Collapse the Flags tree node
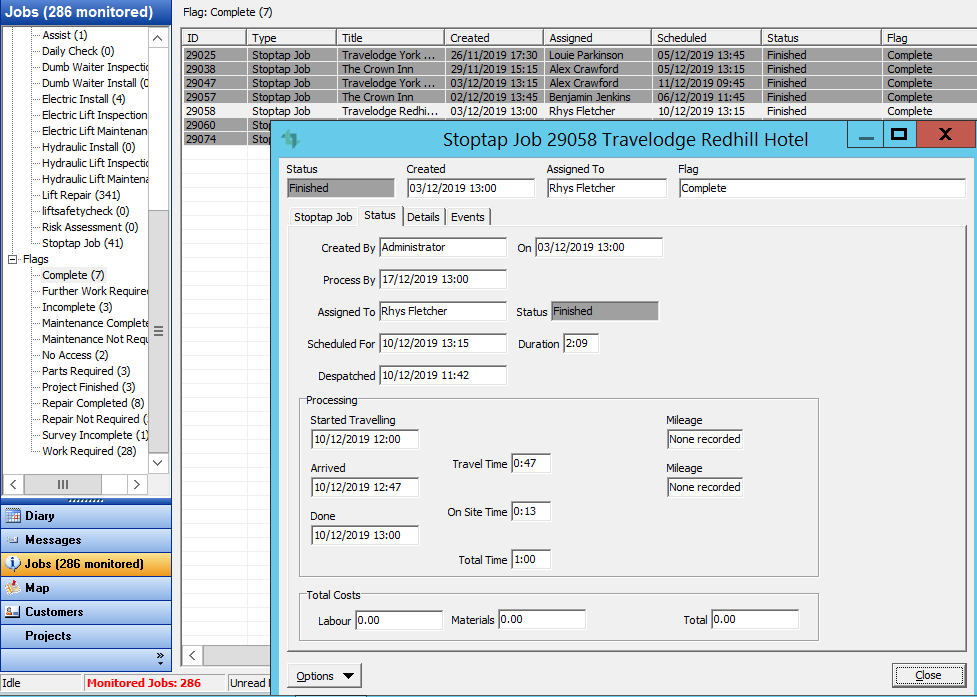 (13, 259)
